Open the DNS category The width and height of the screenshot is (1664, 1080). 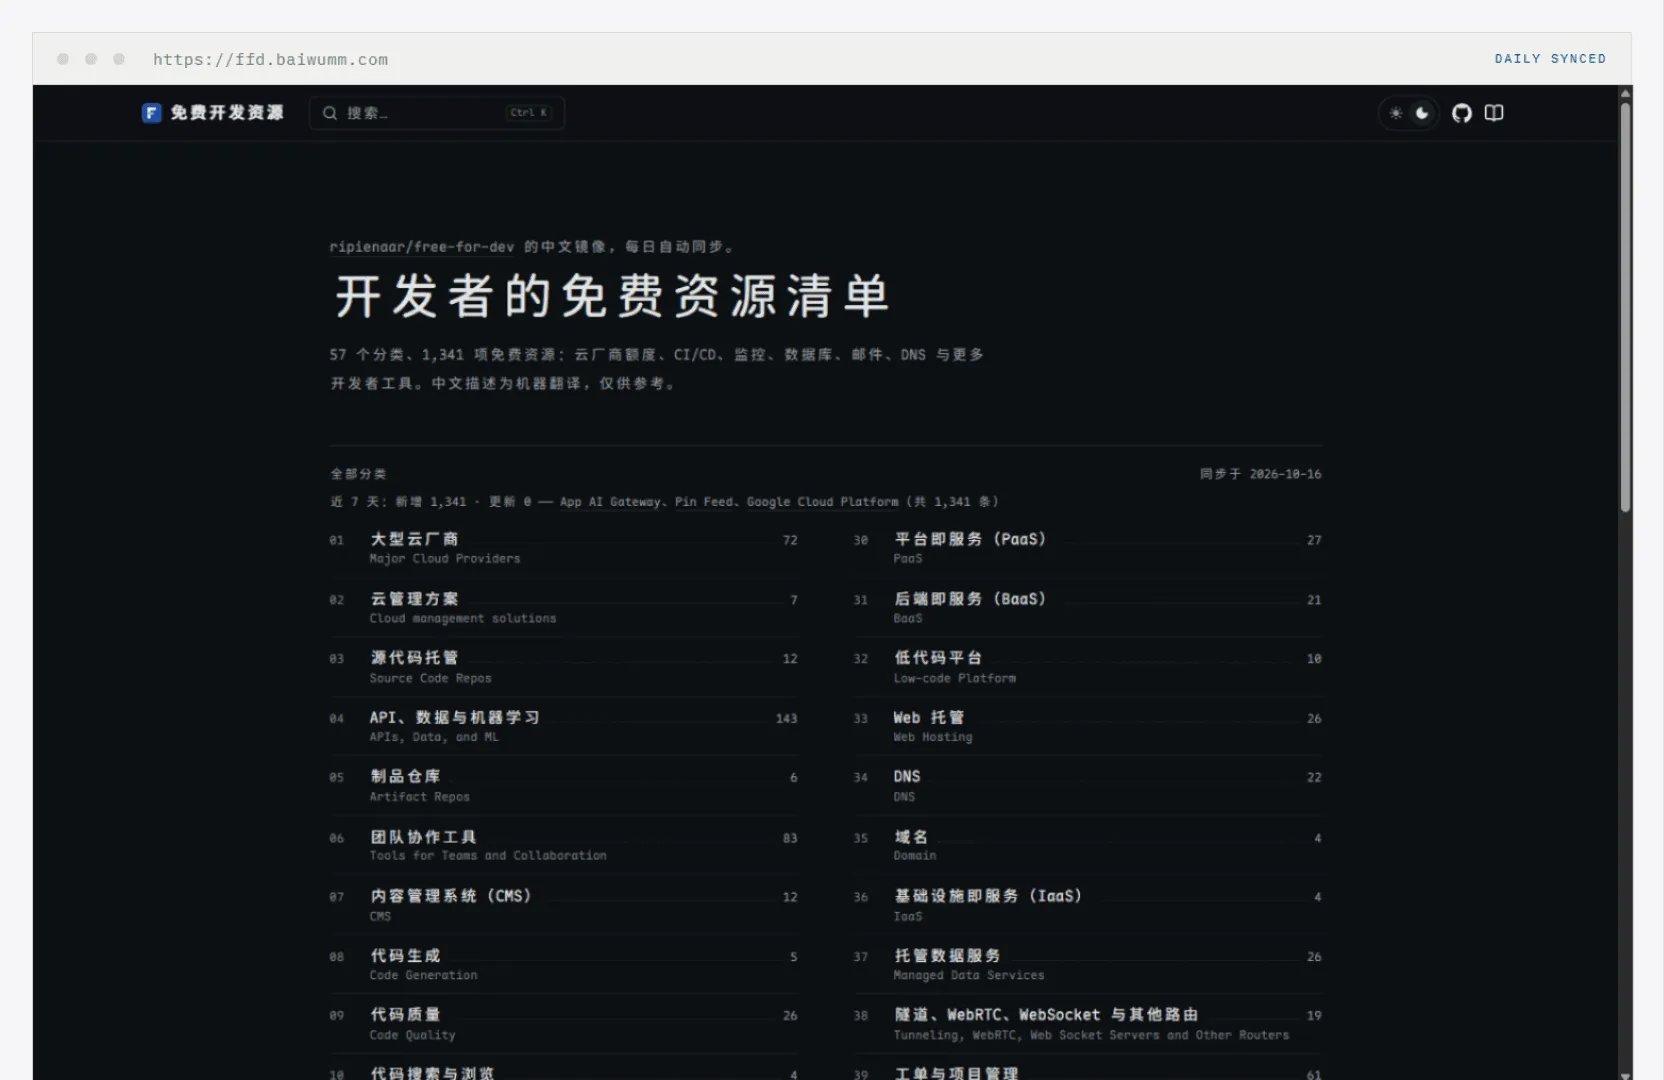[1088, 786]
